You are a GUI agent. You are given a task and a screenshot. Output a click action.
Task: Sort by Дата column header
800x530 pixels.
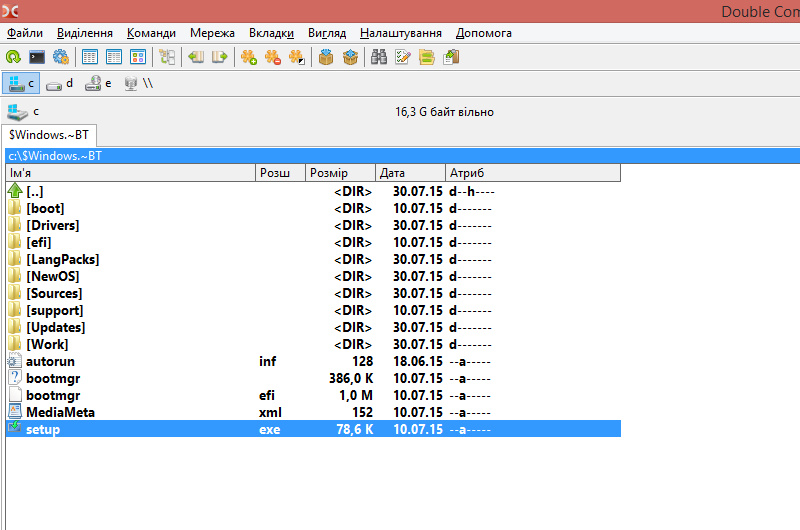[410, 173]
